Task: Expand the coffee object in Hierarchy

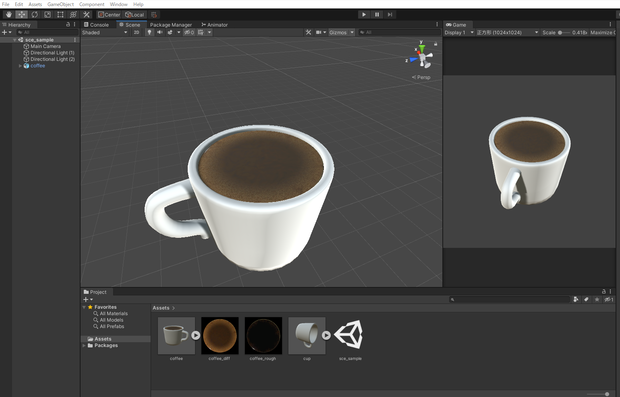Action: tap(20, 66)
